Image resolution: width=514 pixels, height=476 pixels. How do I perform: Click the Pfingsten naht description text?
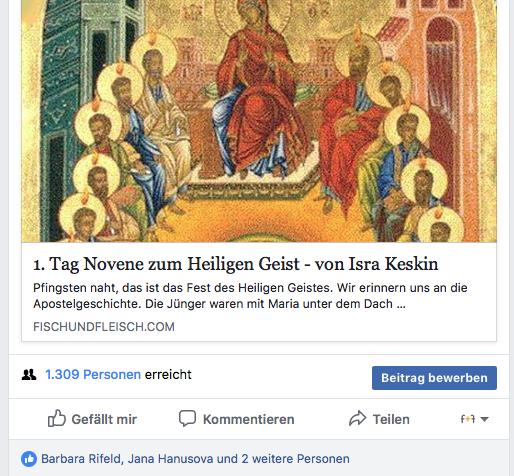tap(250, 296)
